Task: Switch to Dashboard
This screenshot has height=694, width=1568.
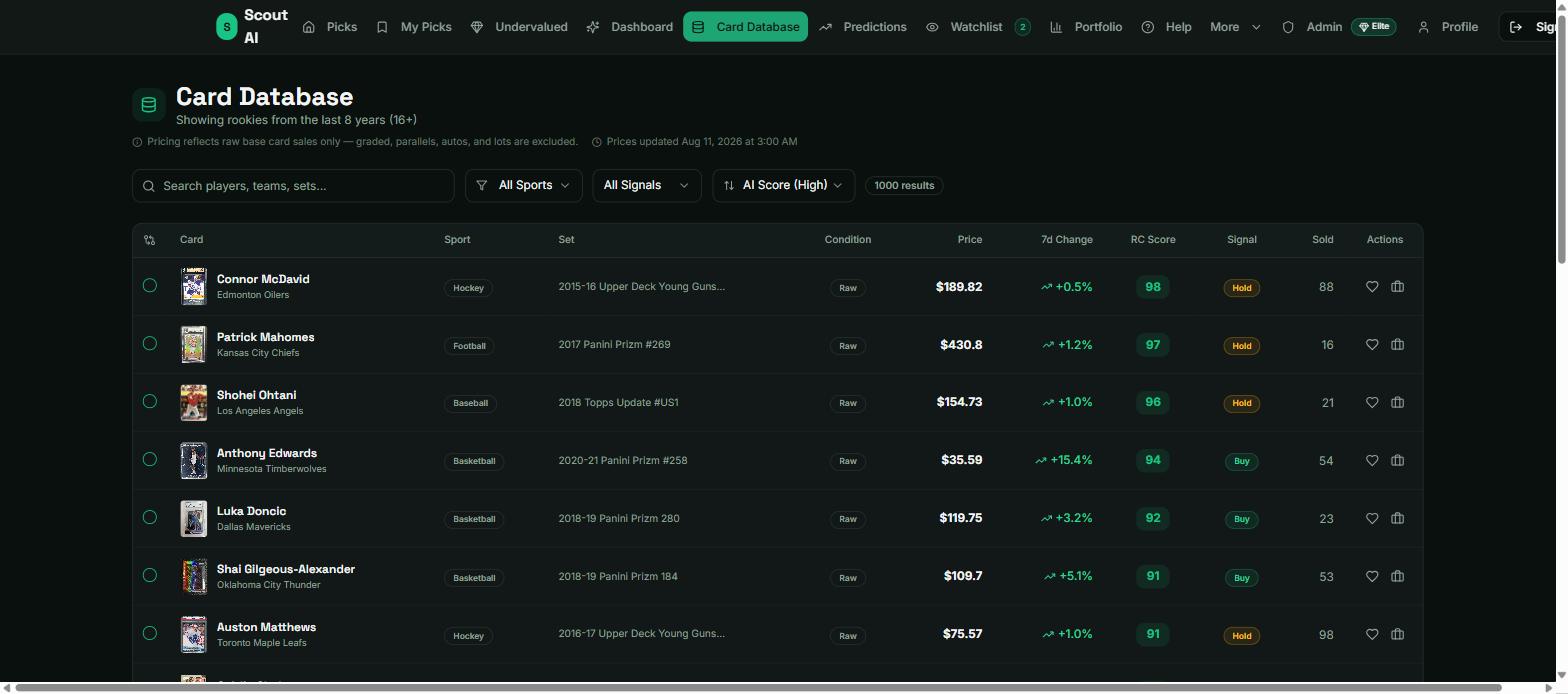Action: (630, 27)
